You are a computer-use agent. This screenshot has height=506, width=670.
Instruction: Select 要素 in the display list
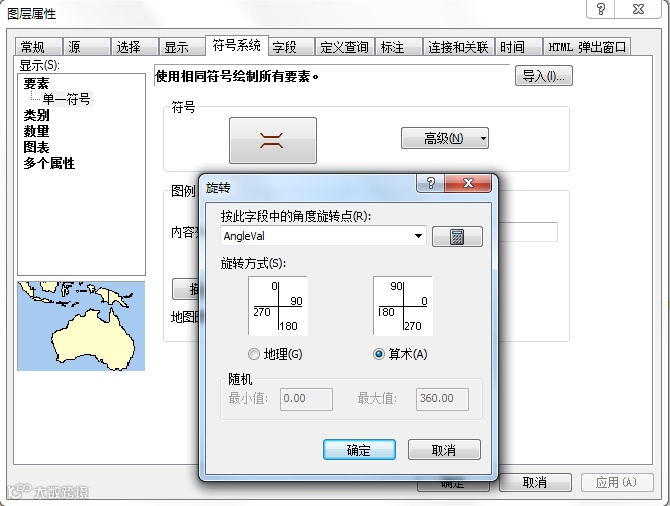(36, 83)
